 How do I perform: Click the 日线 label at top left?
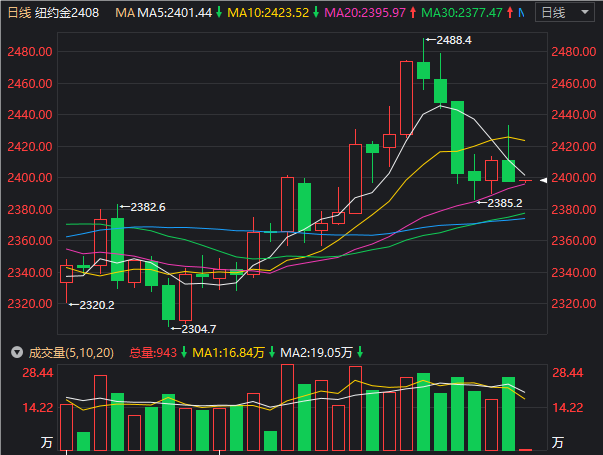18,13
